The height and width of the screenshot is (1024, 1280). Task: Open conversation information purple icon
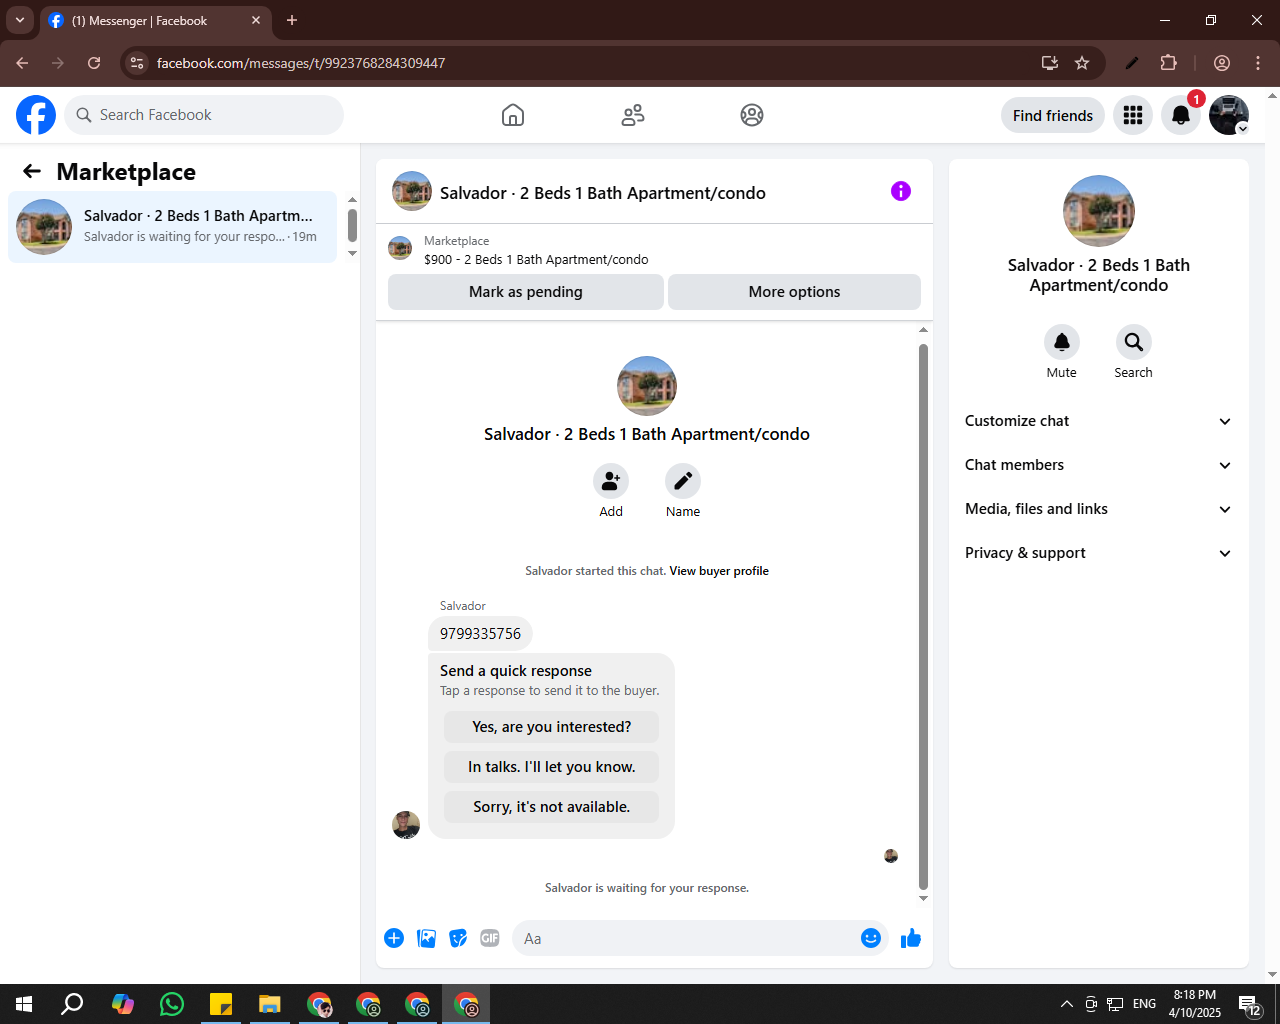(901, 191)
